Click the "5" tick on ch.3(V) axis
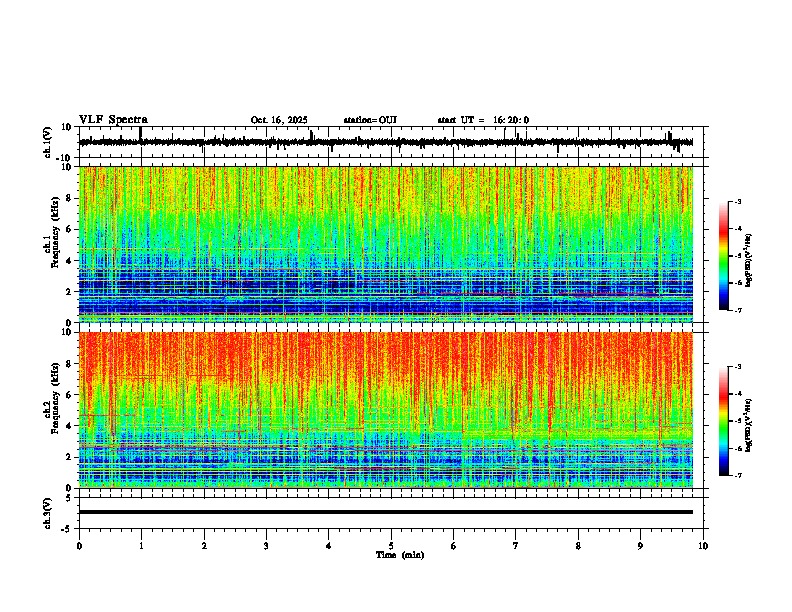792x612 pixels. pos(69,498)
